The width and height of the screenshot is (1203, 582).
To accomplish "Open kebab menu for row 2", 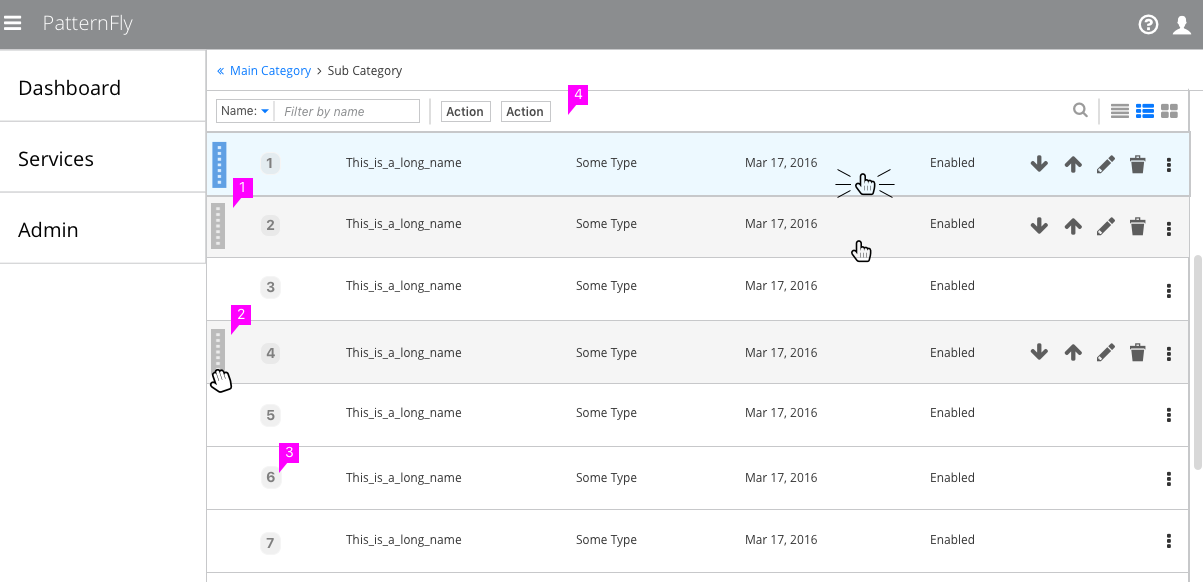I will pyautogui.click(x=1169, y=228).
